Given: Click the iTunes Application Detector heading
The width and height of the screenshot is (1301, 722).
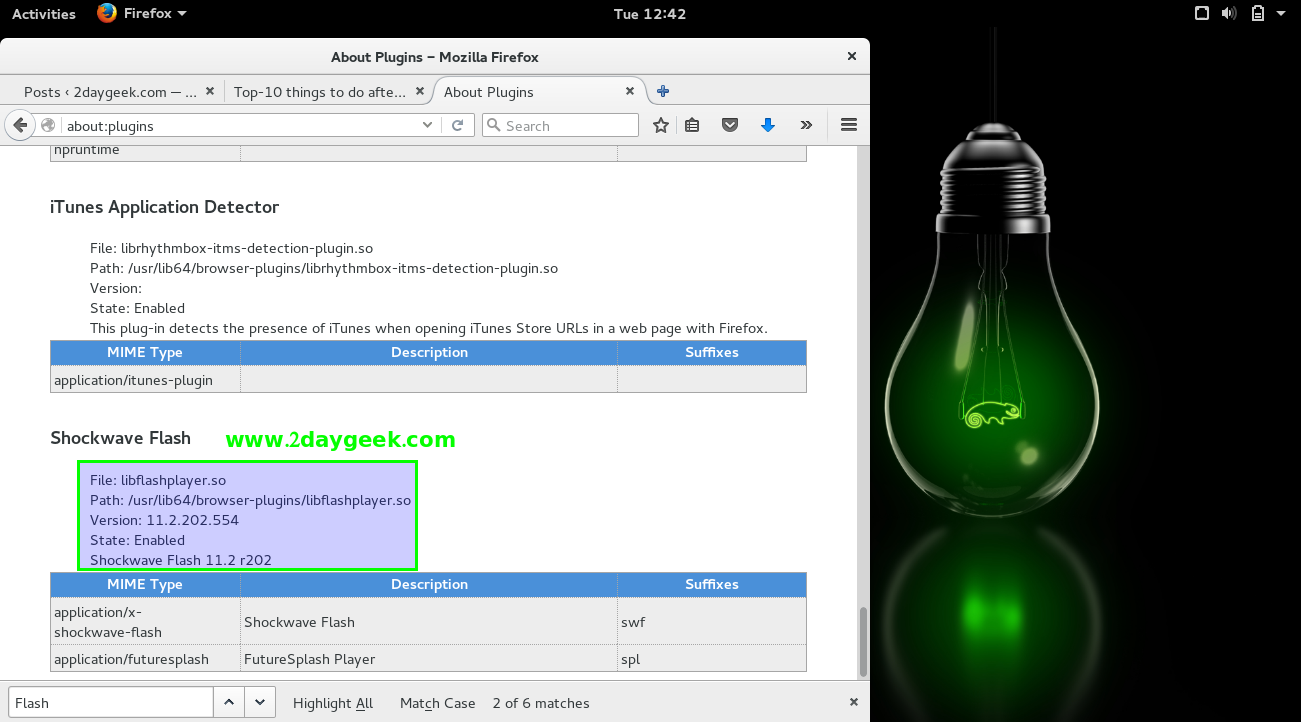Looking at the screenshot, I should click(165, 207).
